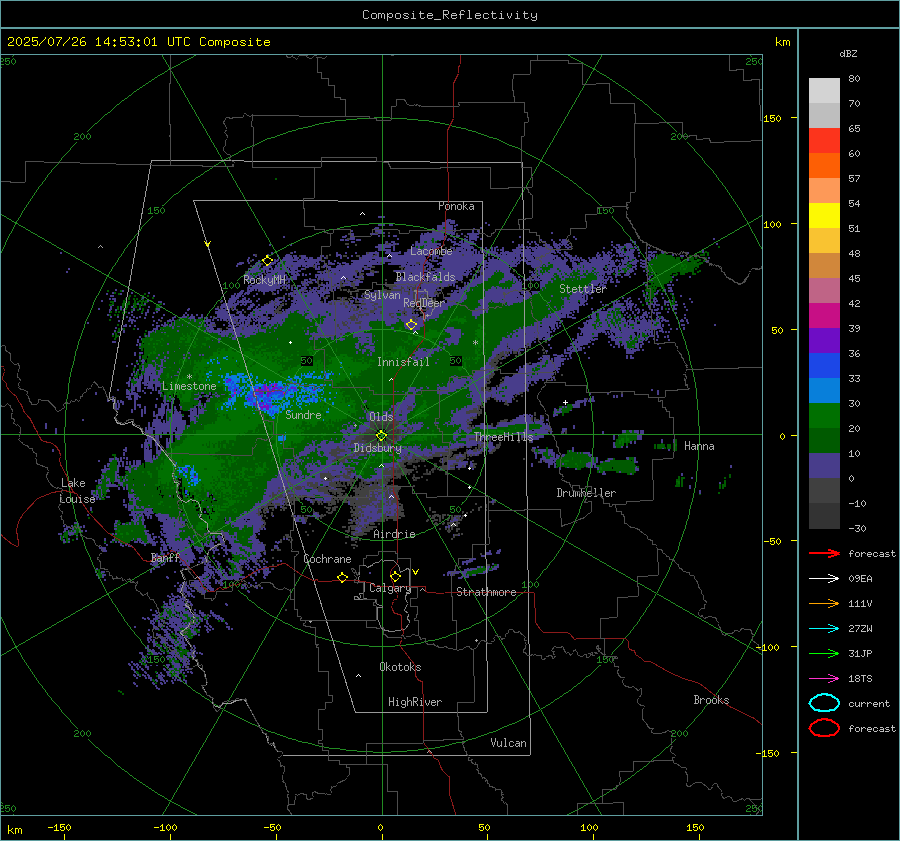
Task: Click the 18TS legend label
Action: [860, 679]
